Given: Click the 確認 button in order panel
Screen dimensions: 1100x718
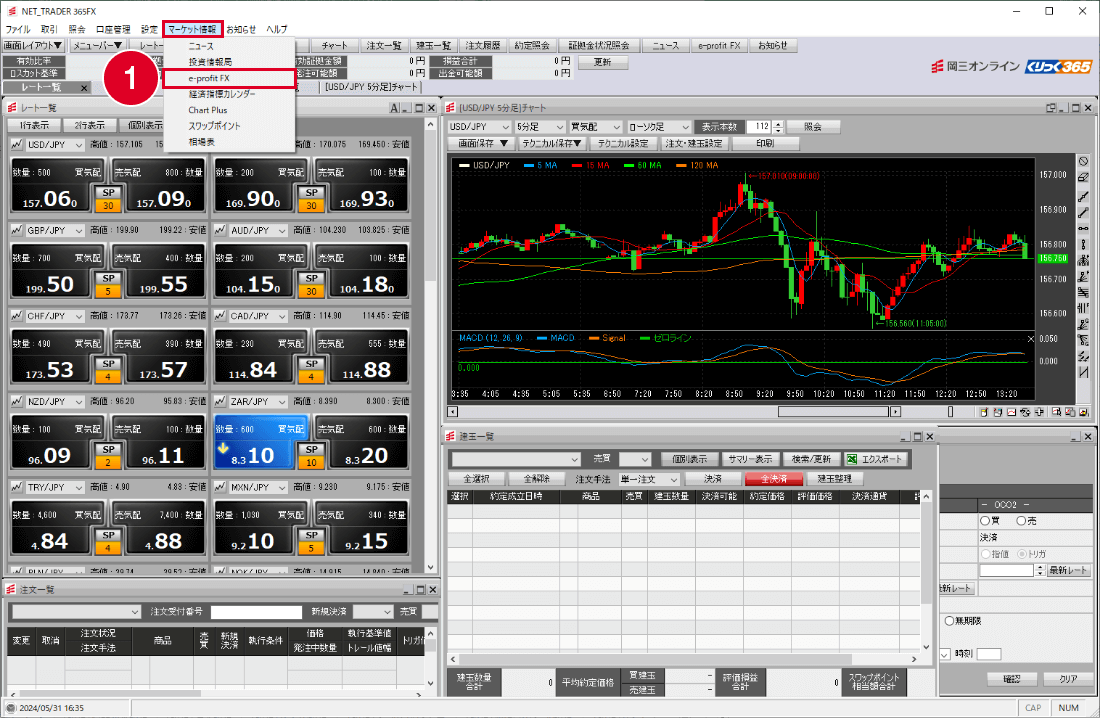Looking at the screenshot, I should pyautogui.click(x=1011, y=679).
